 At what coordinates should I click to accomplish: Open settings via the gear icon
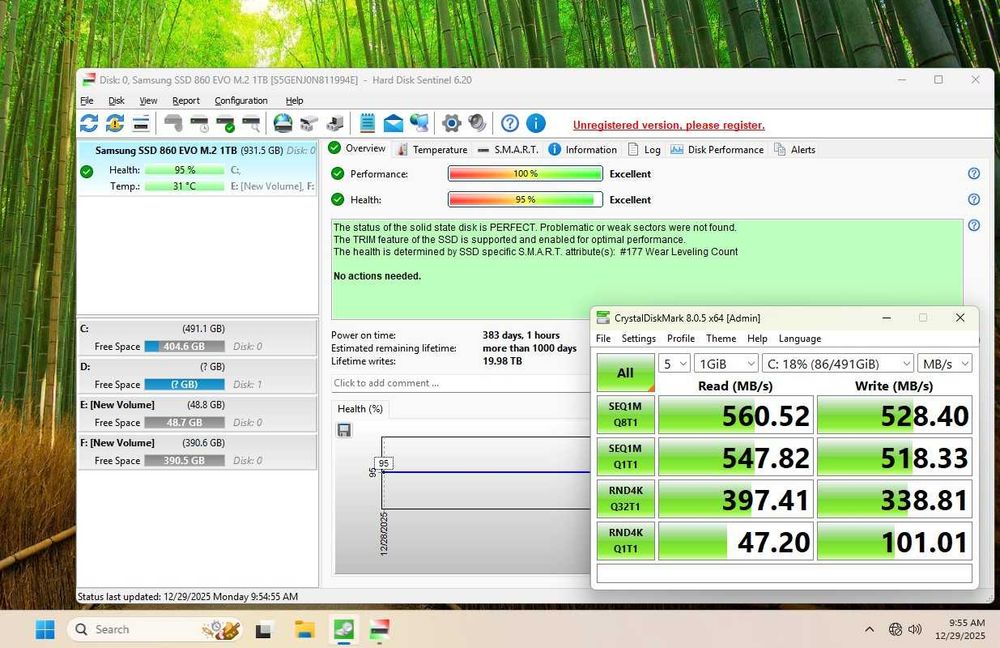coord(451,123)
